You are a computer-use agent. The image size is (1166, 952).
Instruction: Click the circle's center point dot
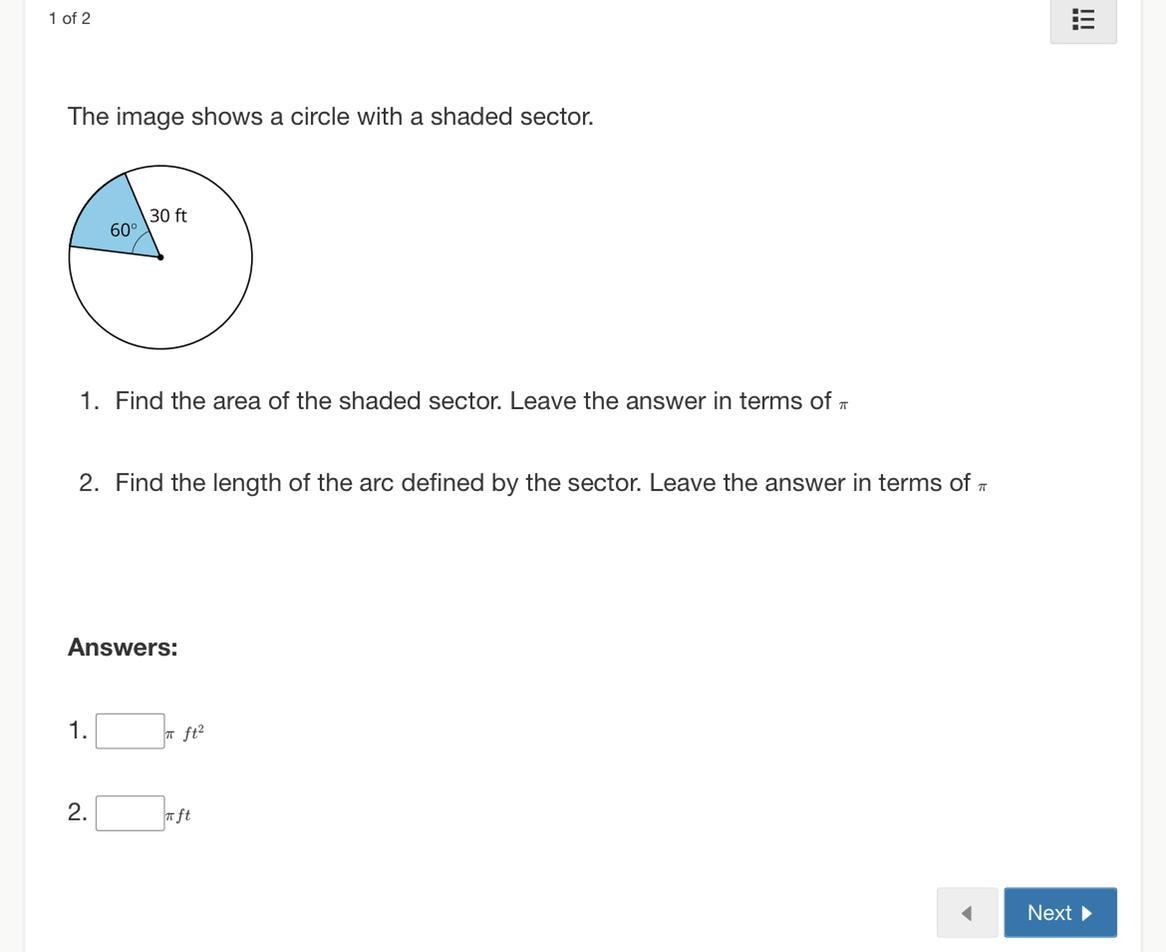tap(161, 257)
